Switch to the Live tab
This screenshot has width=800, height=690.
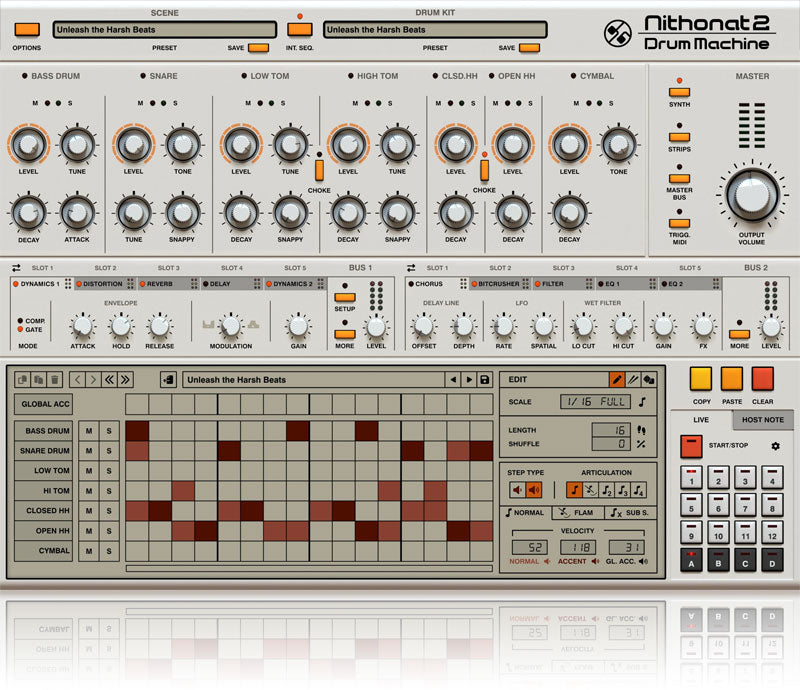pos(701,420)
